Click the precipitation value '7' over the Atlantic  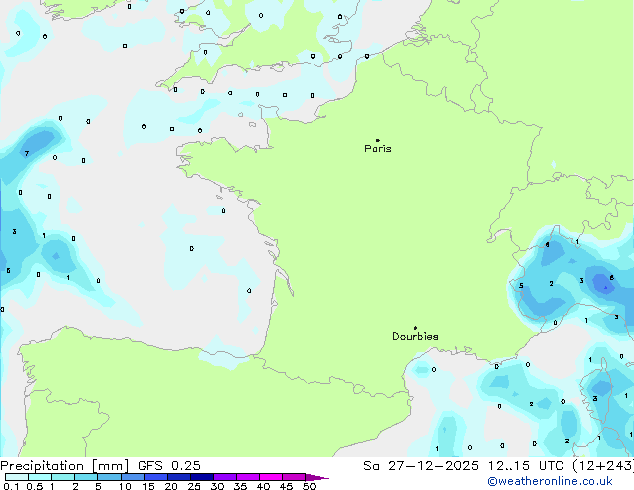(27, 154)
